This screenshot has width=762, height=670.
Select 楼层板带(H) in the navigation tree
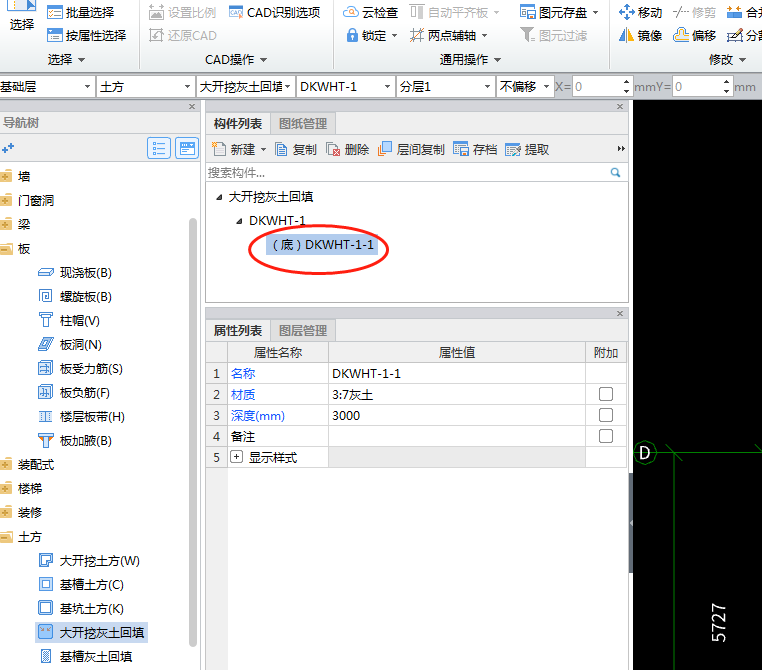pyautogui.click(x=81, y=416)
